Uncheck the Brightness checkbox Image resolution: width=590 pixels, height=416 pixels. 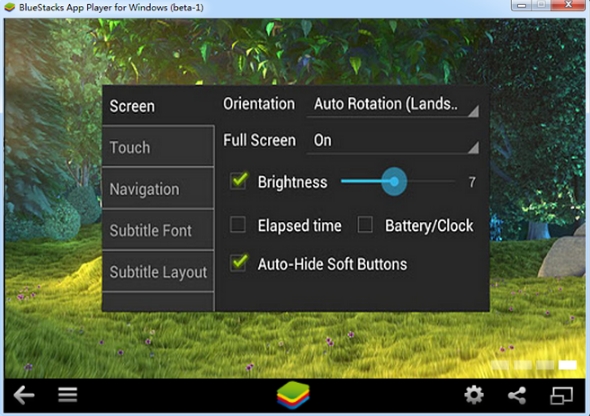pyautogui.click(x=239, y=181)
